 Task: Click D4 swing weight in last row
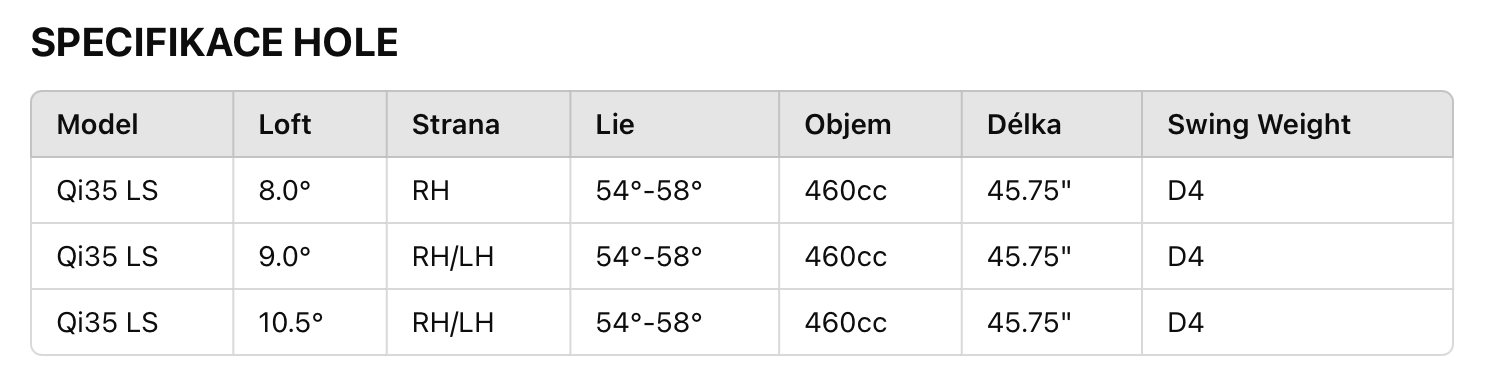click(x=1185, y=322)
